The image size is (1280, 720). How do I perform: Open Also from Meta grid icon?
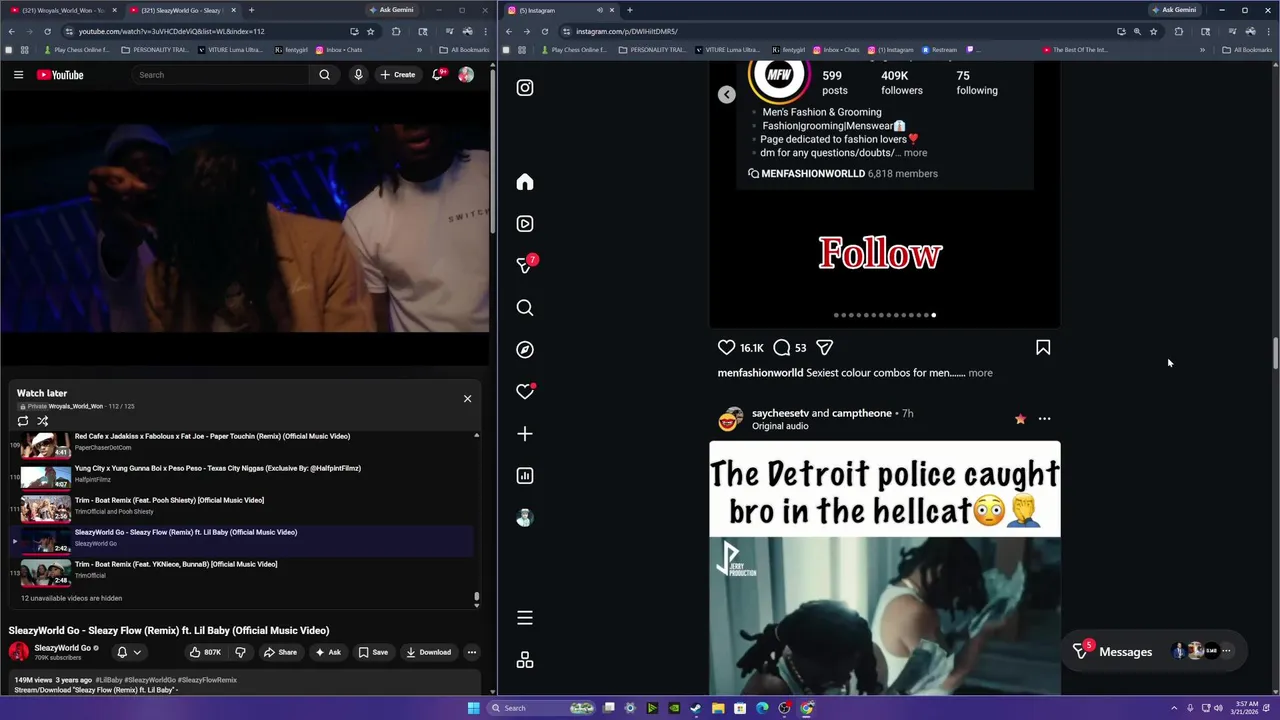[x=525, y=660]
